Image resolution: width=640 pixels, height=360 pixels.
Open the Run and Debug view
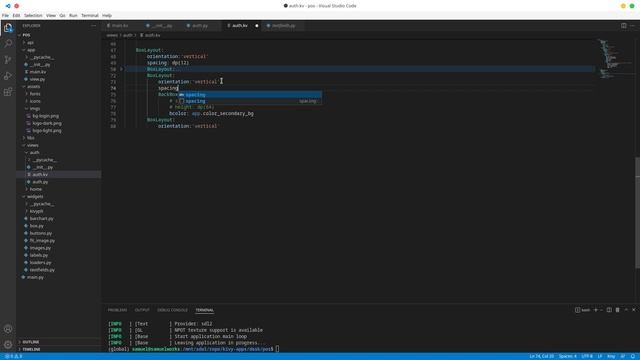click(8, 76)
